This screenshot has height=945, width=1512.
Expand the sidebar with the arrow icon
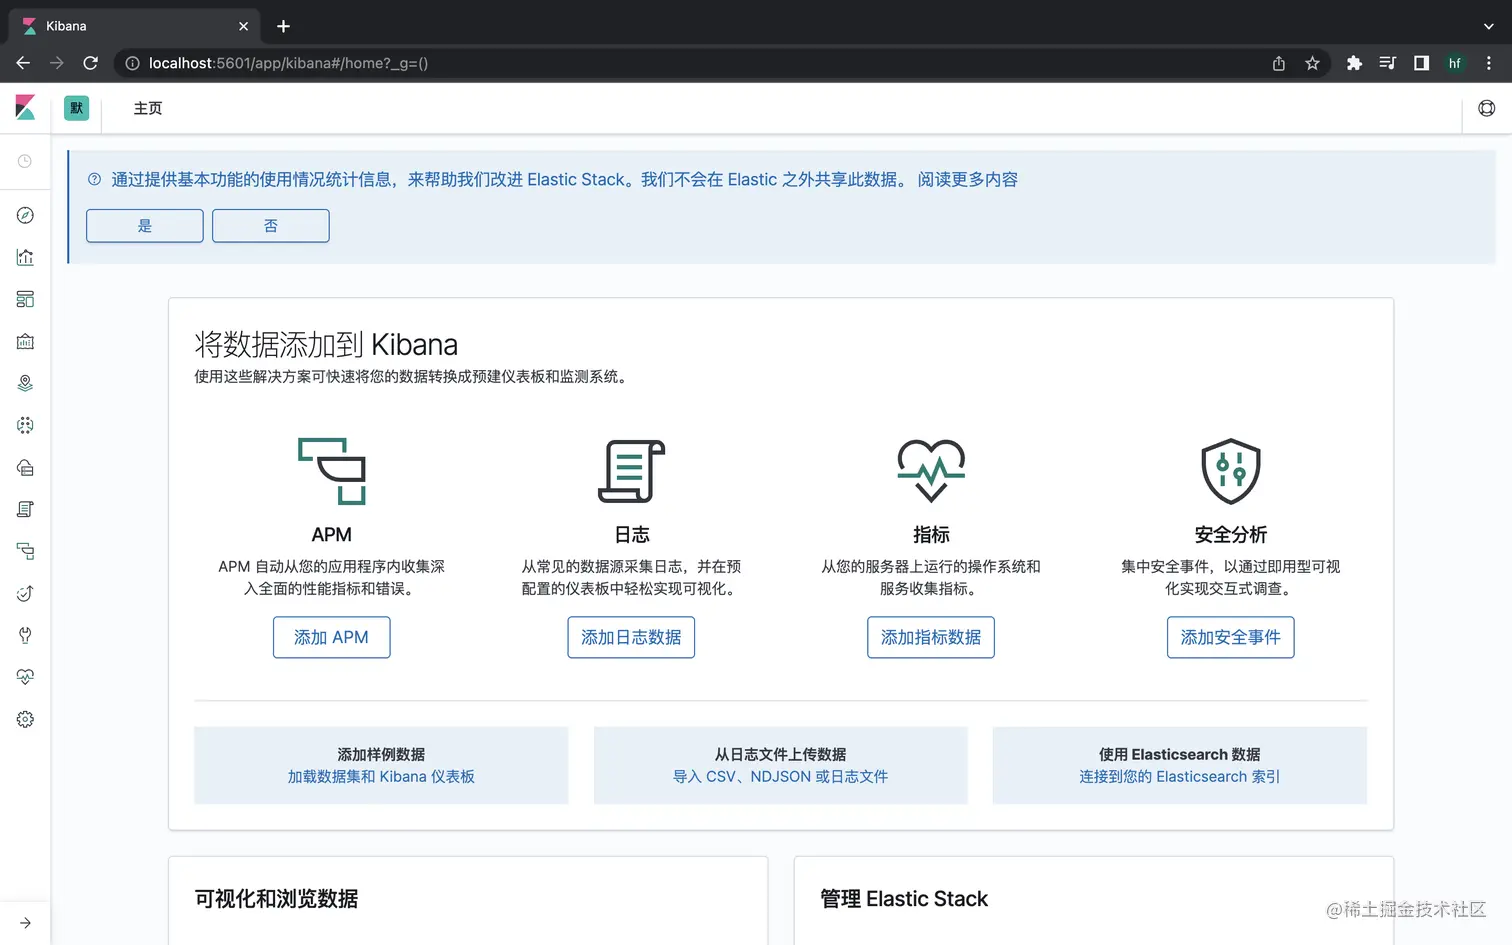pos(25,923)
